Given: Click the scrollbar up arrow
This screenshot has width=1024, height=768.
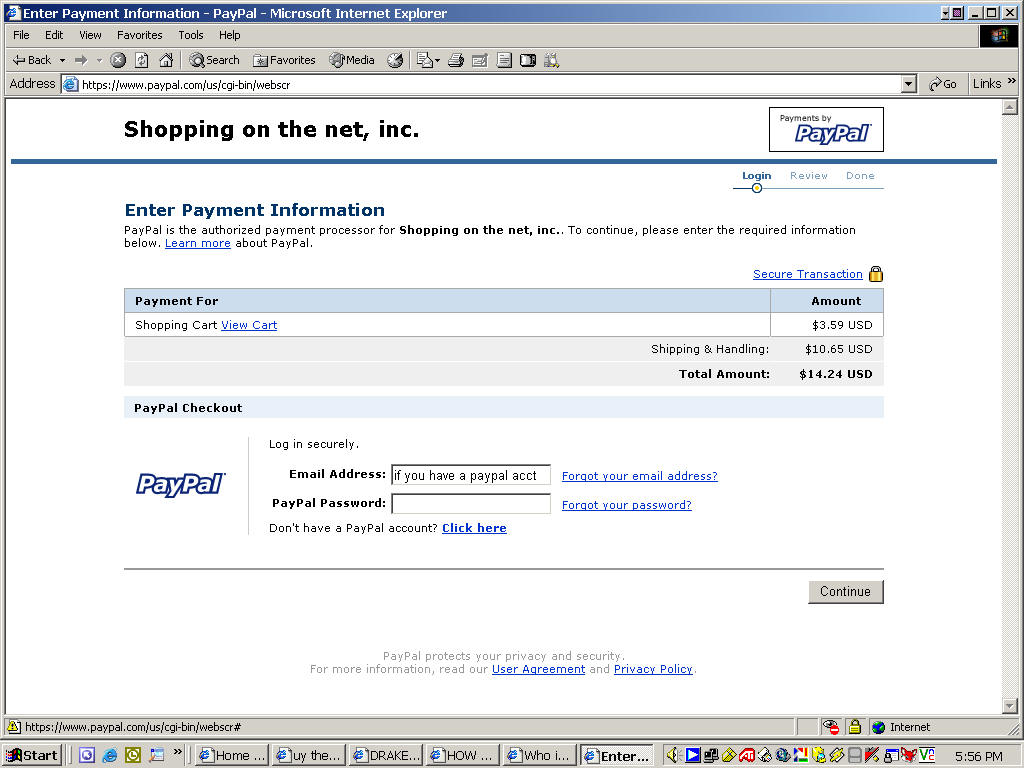Looking at the screenshot, I should (1010, 108).
